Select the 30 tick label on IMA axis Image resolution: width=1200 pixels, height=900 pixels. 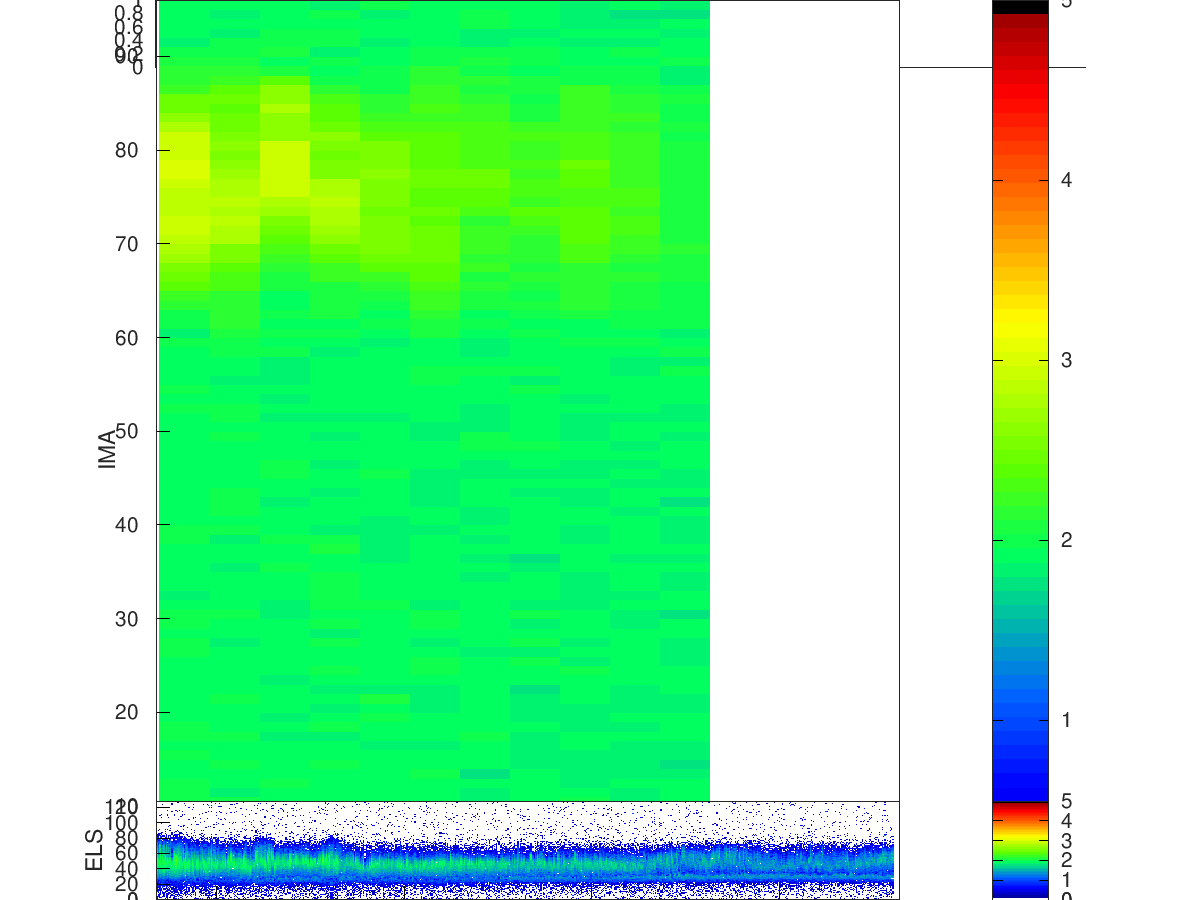127,619
